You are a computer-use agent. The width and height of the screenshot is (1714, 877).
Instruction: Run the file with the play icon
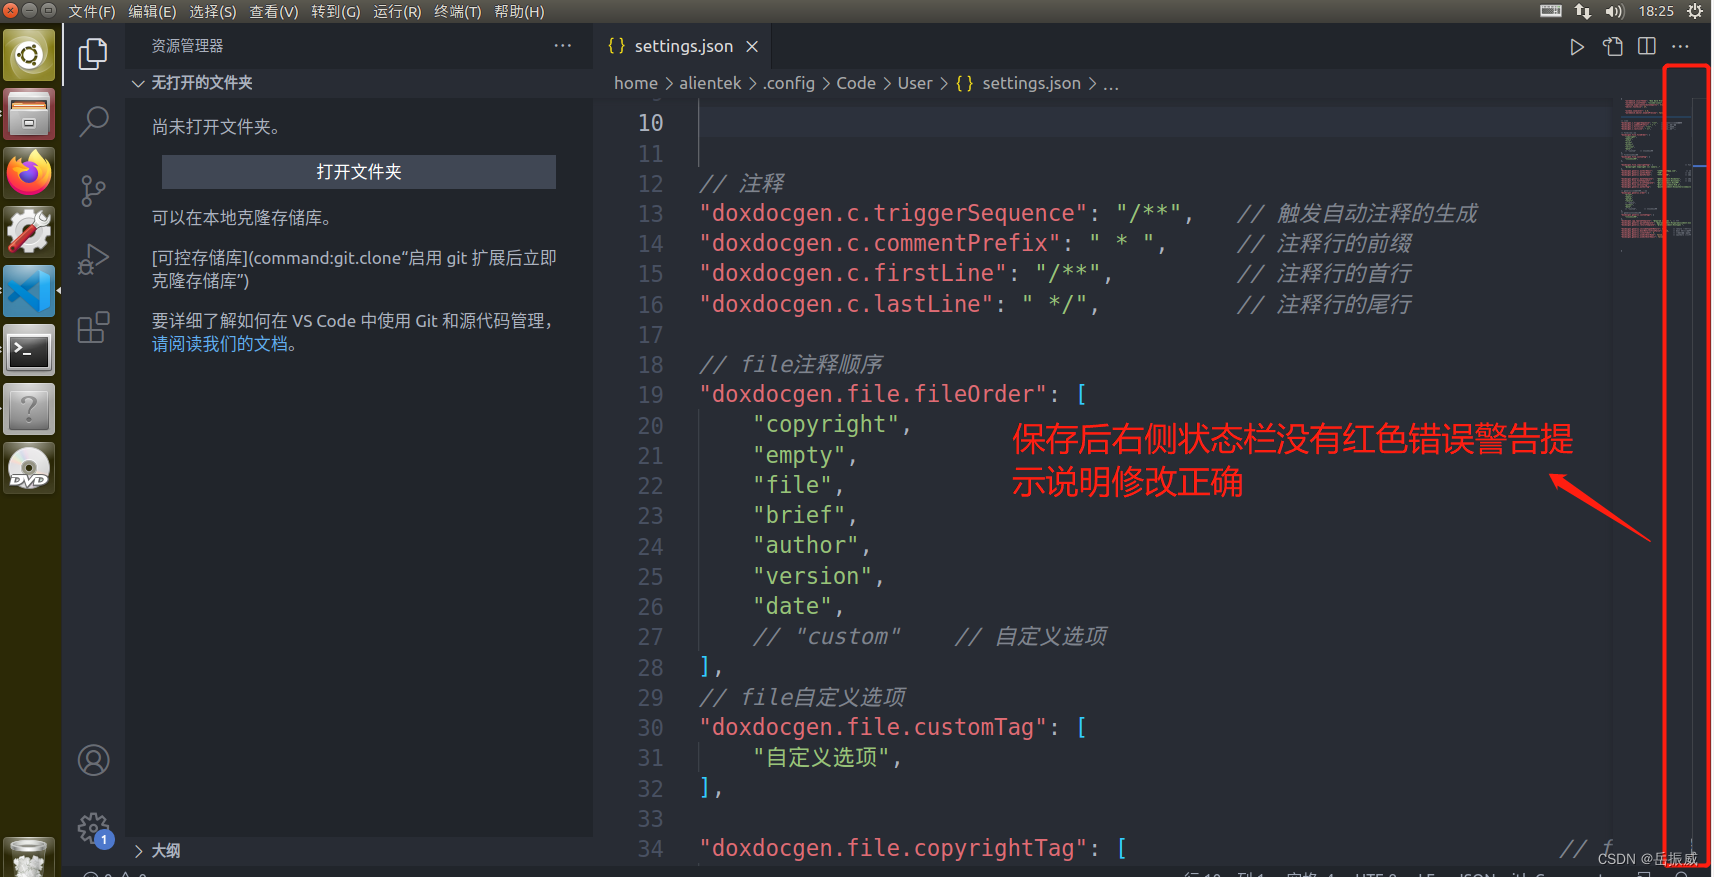coord(1577,47)
